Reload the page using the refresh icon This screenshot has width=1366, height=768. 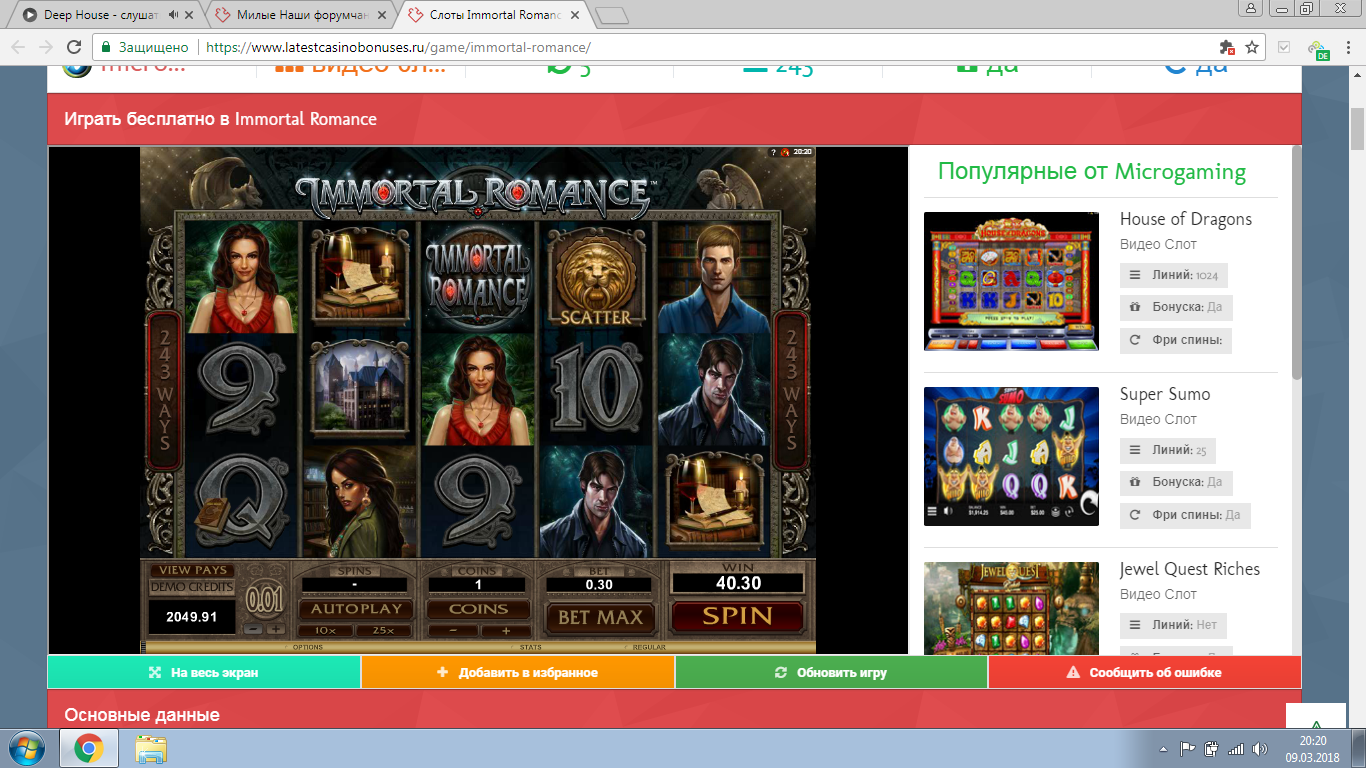point(73,47)
